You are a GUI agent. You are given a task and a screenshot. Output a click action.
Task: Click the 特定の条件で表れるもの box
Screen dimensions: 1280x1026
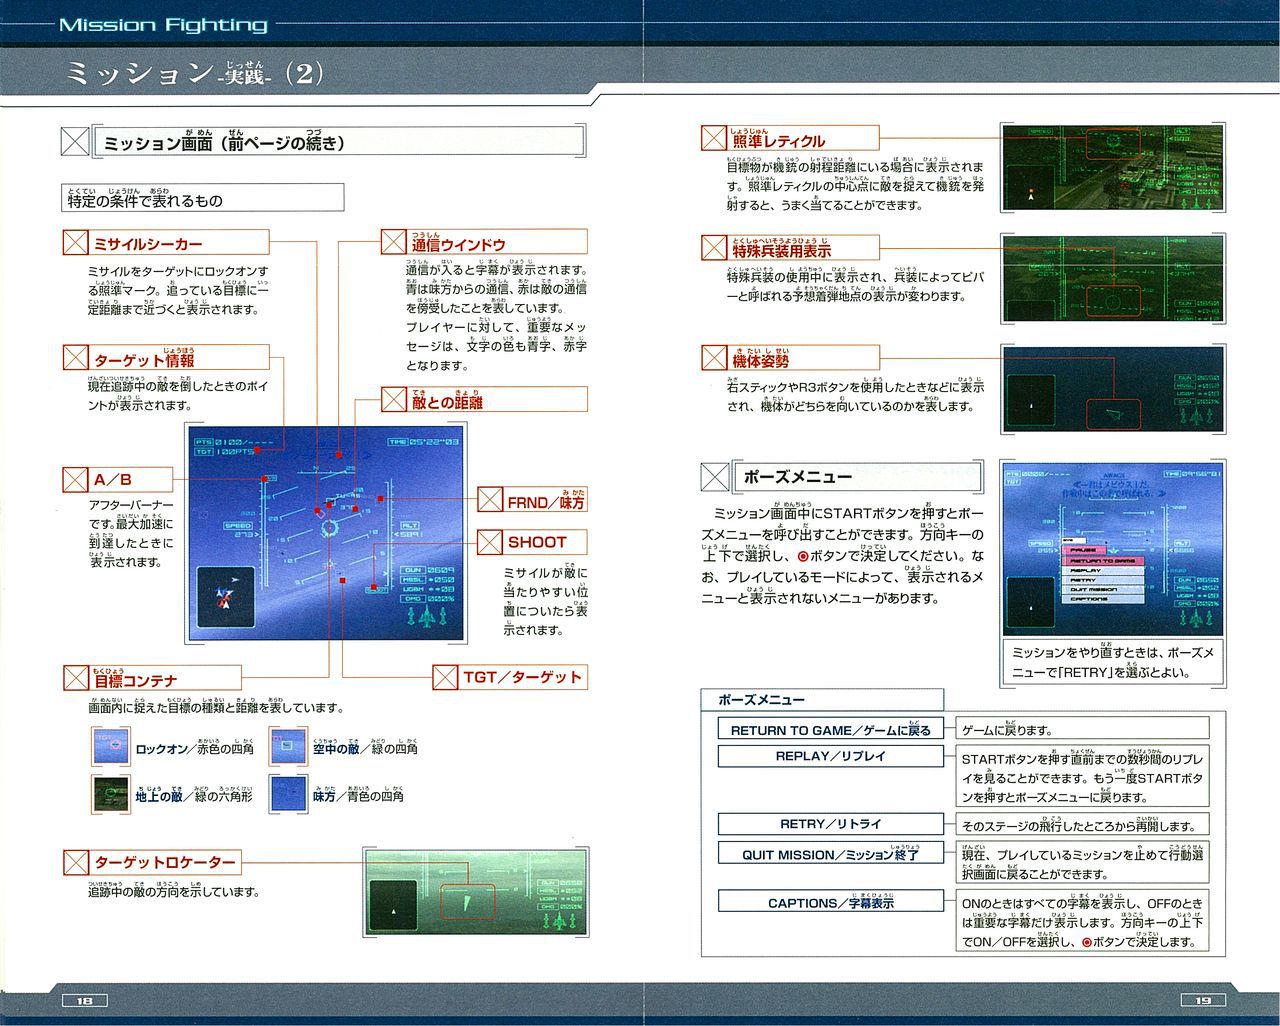click(x=205, y=197)
